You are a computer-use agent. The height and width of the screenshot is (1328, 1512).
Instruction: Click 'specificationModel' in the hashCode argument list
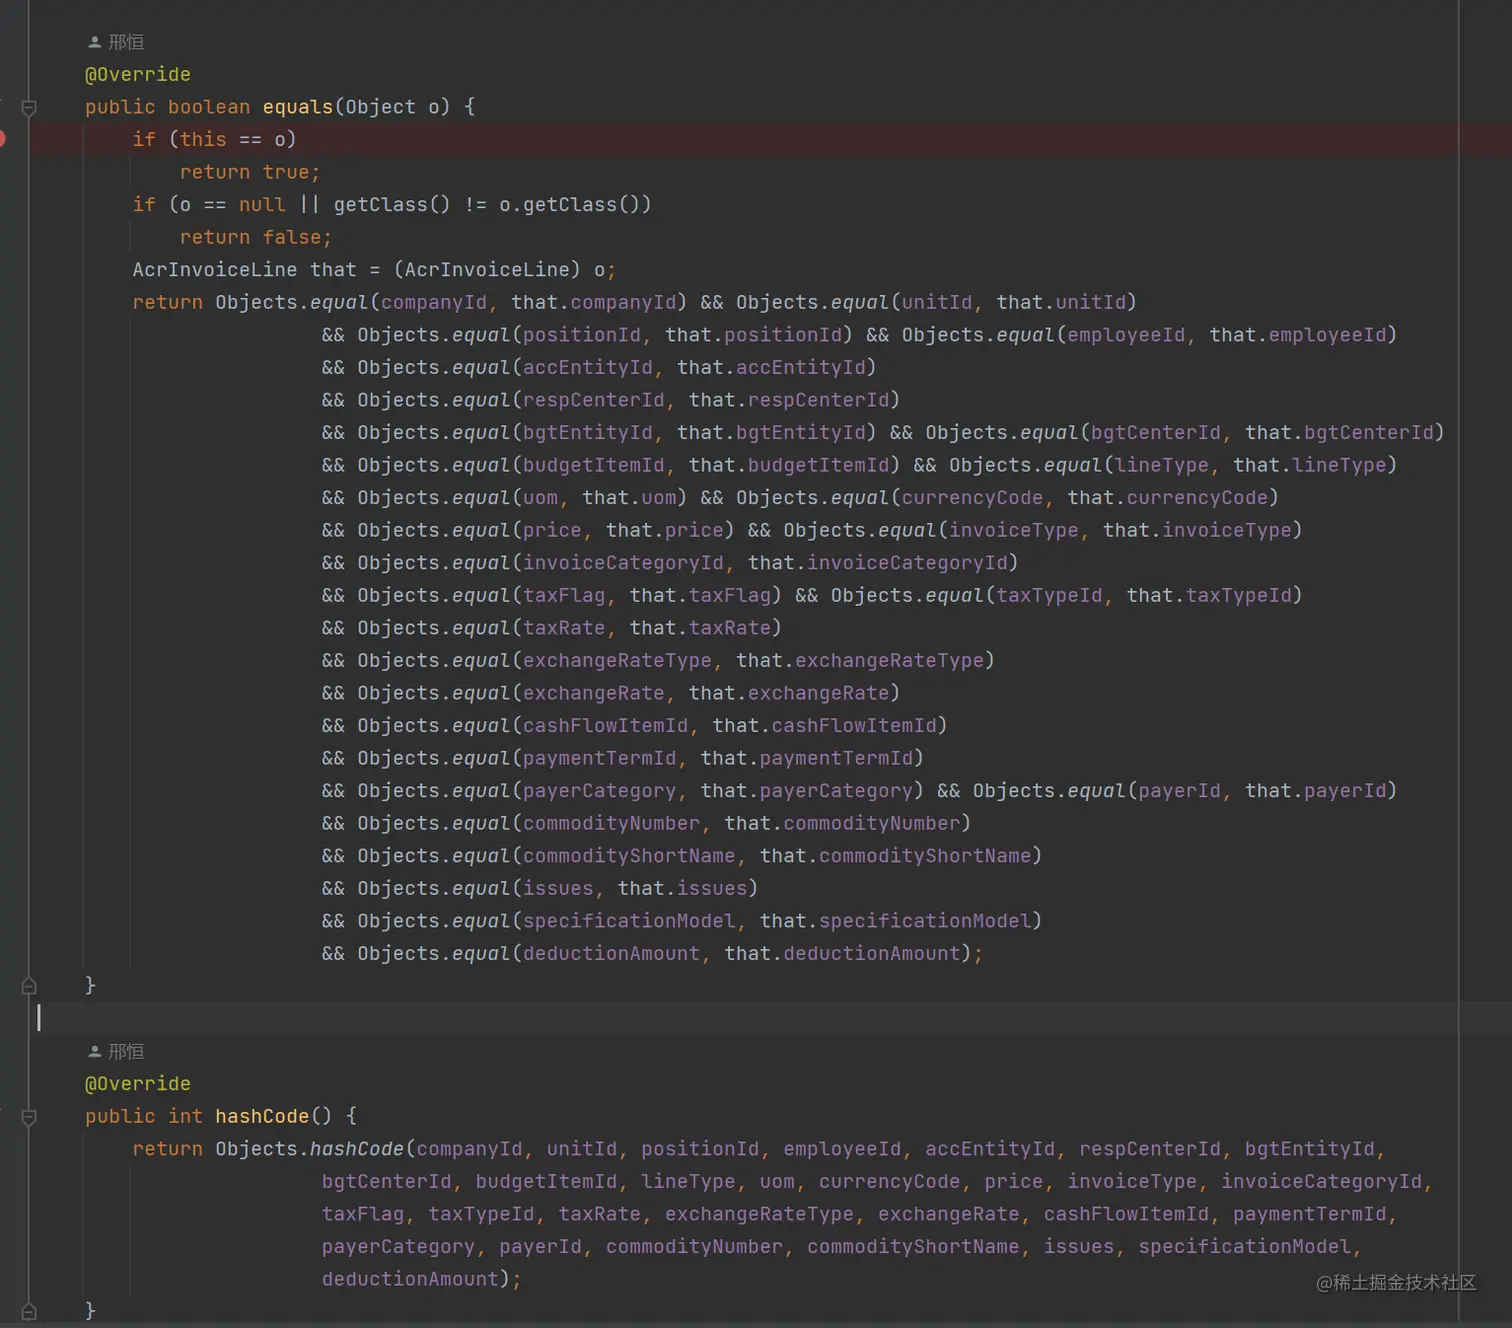click(1244, 1247)
